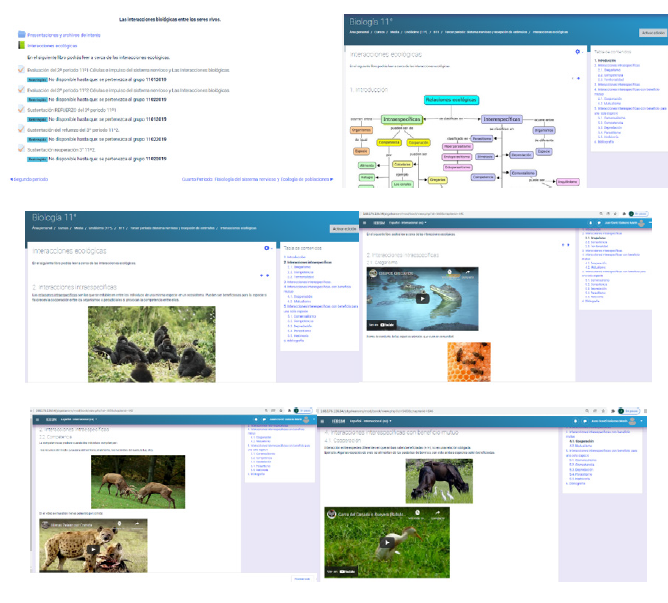Click hamburger menu icon above crocodile video page

pyautogui.click(x=366, y=221)
